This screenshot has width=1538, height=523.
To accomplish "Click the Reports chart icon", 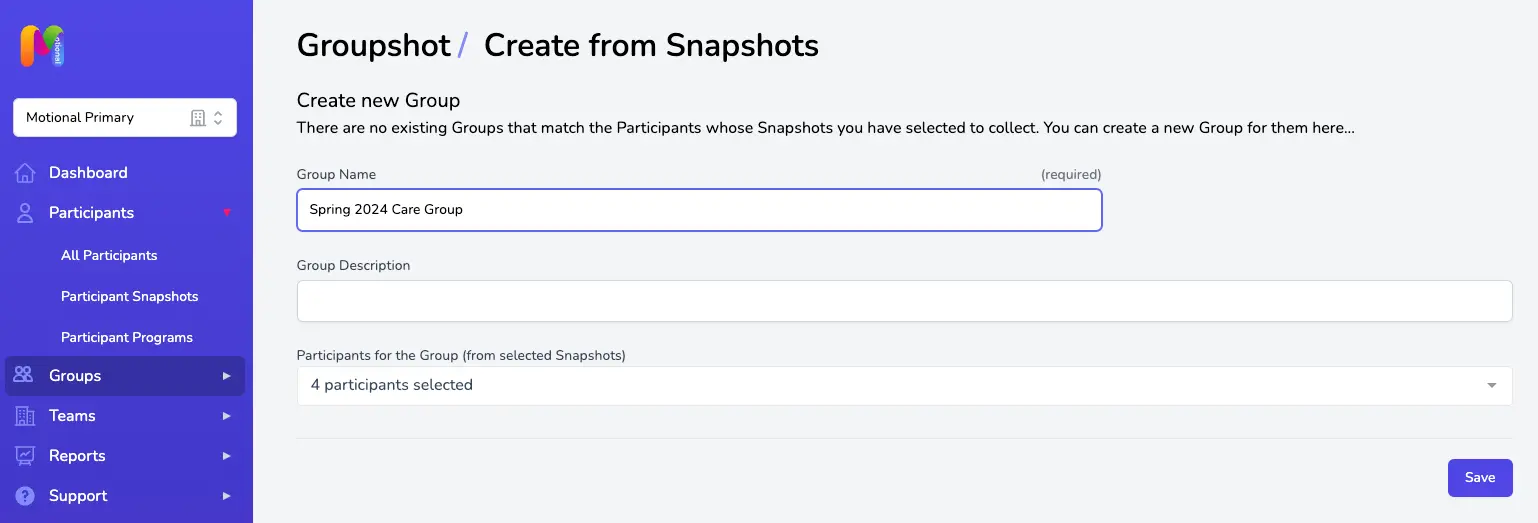I will tap(26, 456).
